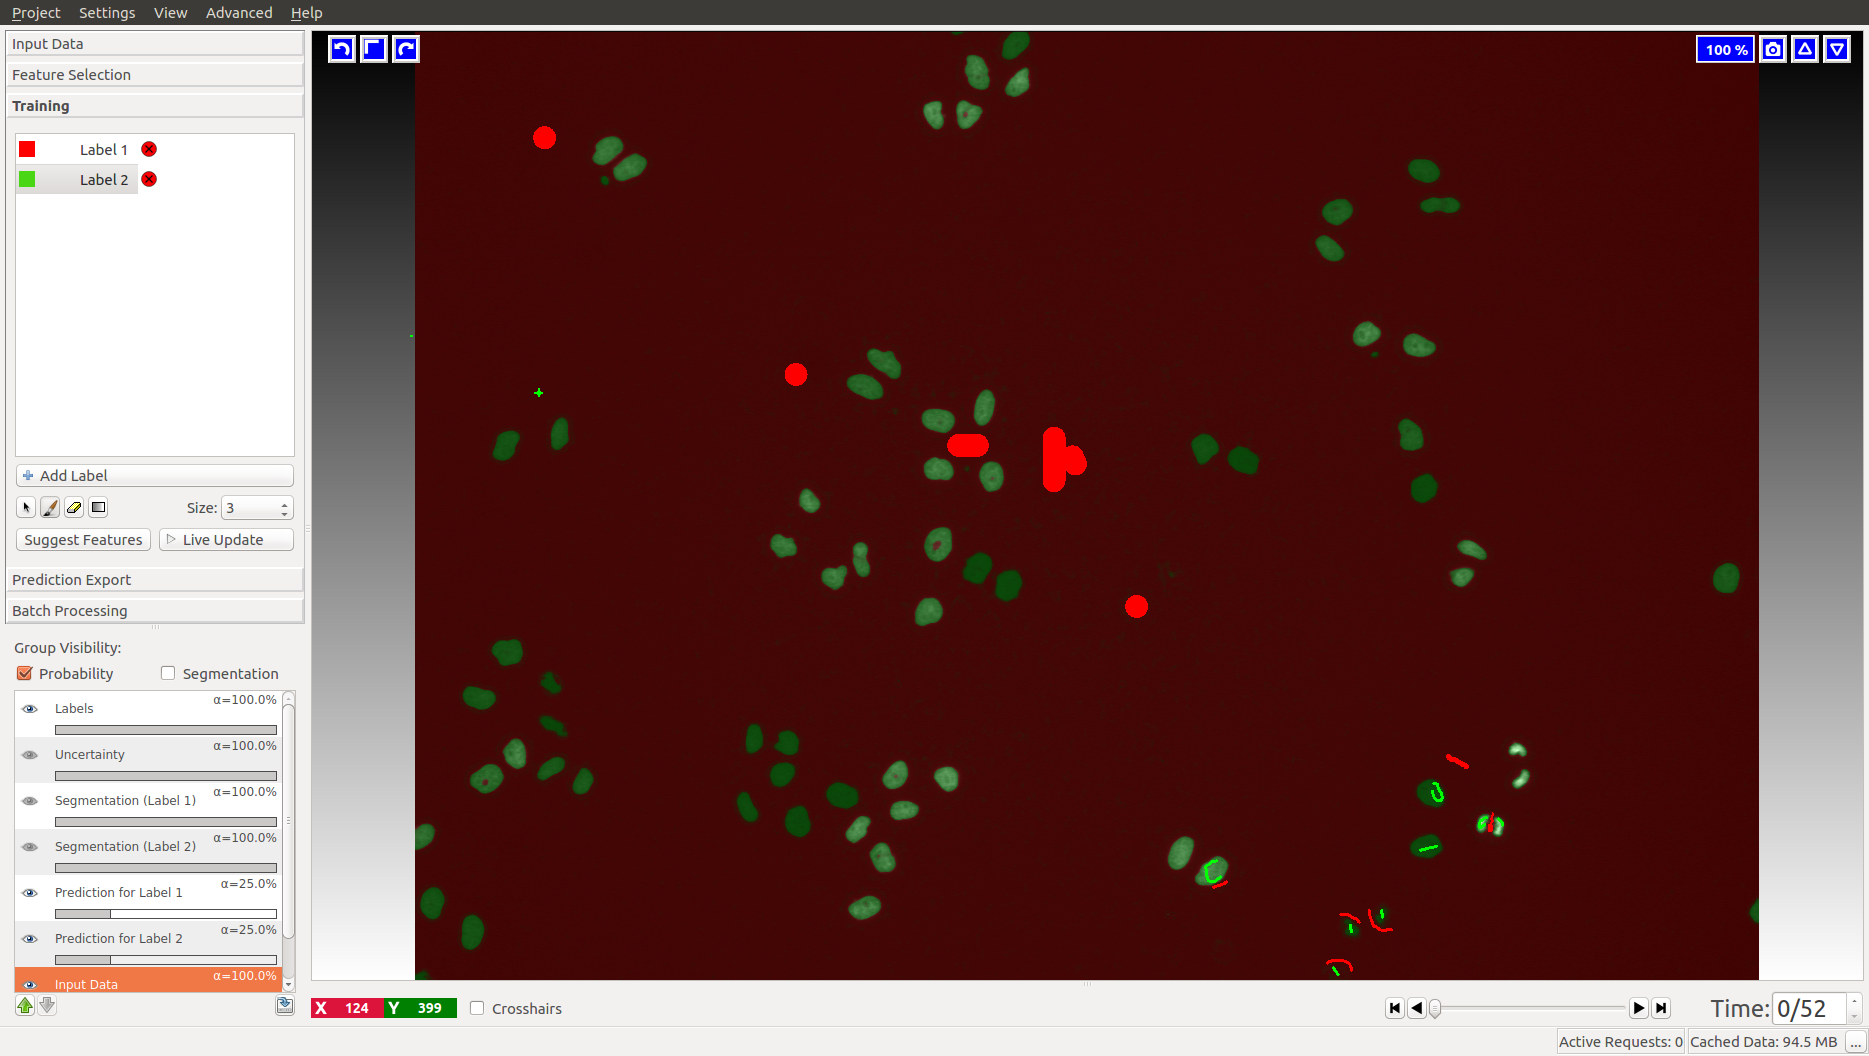Click Suggest Features button
Screen dimensions: 1869x1056
(84, 540)
